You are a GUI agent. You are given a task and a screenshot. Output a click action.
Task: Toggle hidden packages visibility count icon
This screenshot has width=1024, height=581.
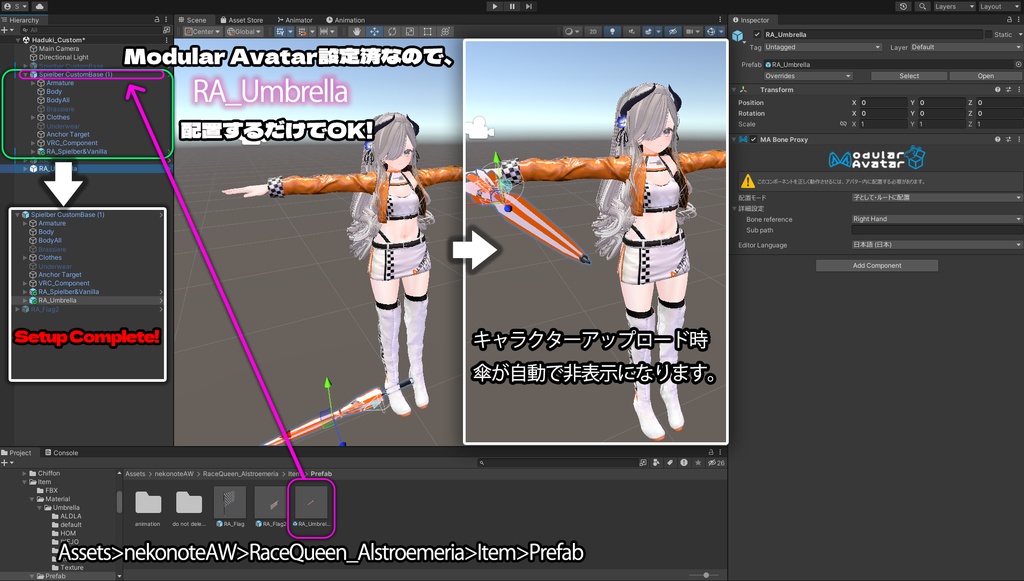716,463
